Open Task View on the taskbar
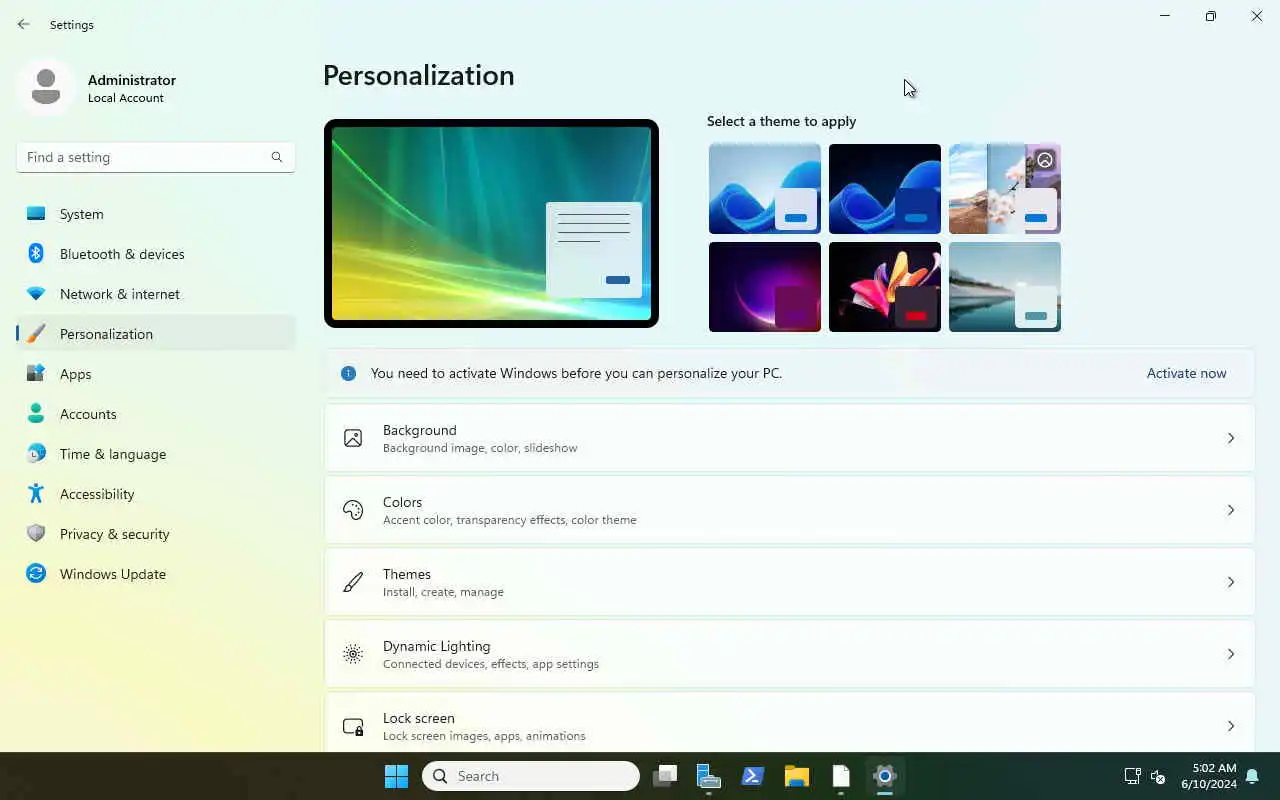 point(665,776)
